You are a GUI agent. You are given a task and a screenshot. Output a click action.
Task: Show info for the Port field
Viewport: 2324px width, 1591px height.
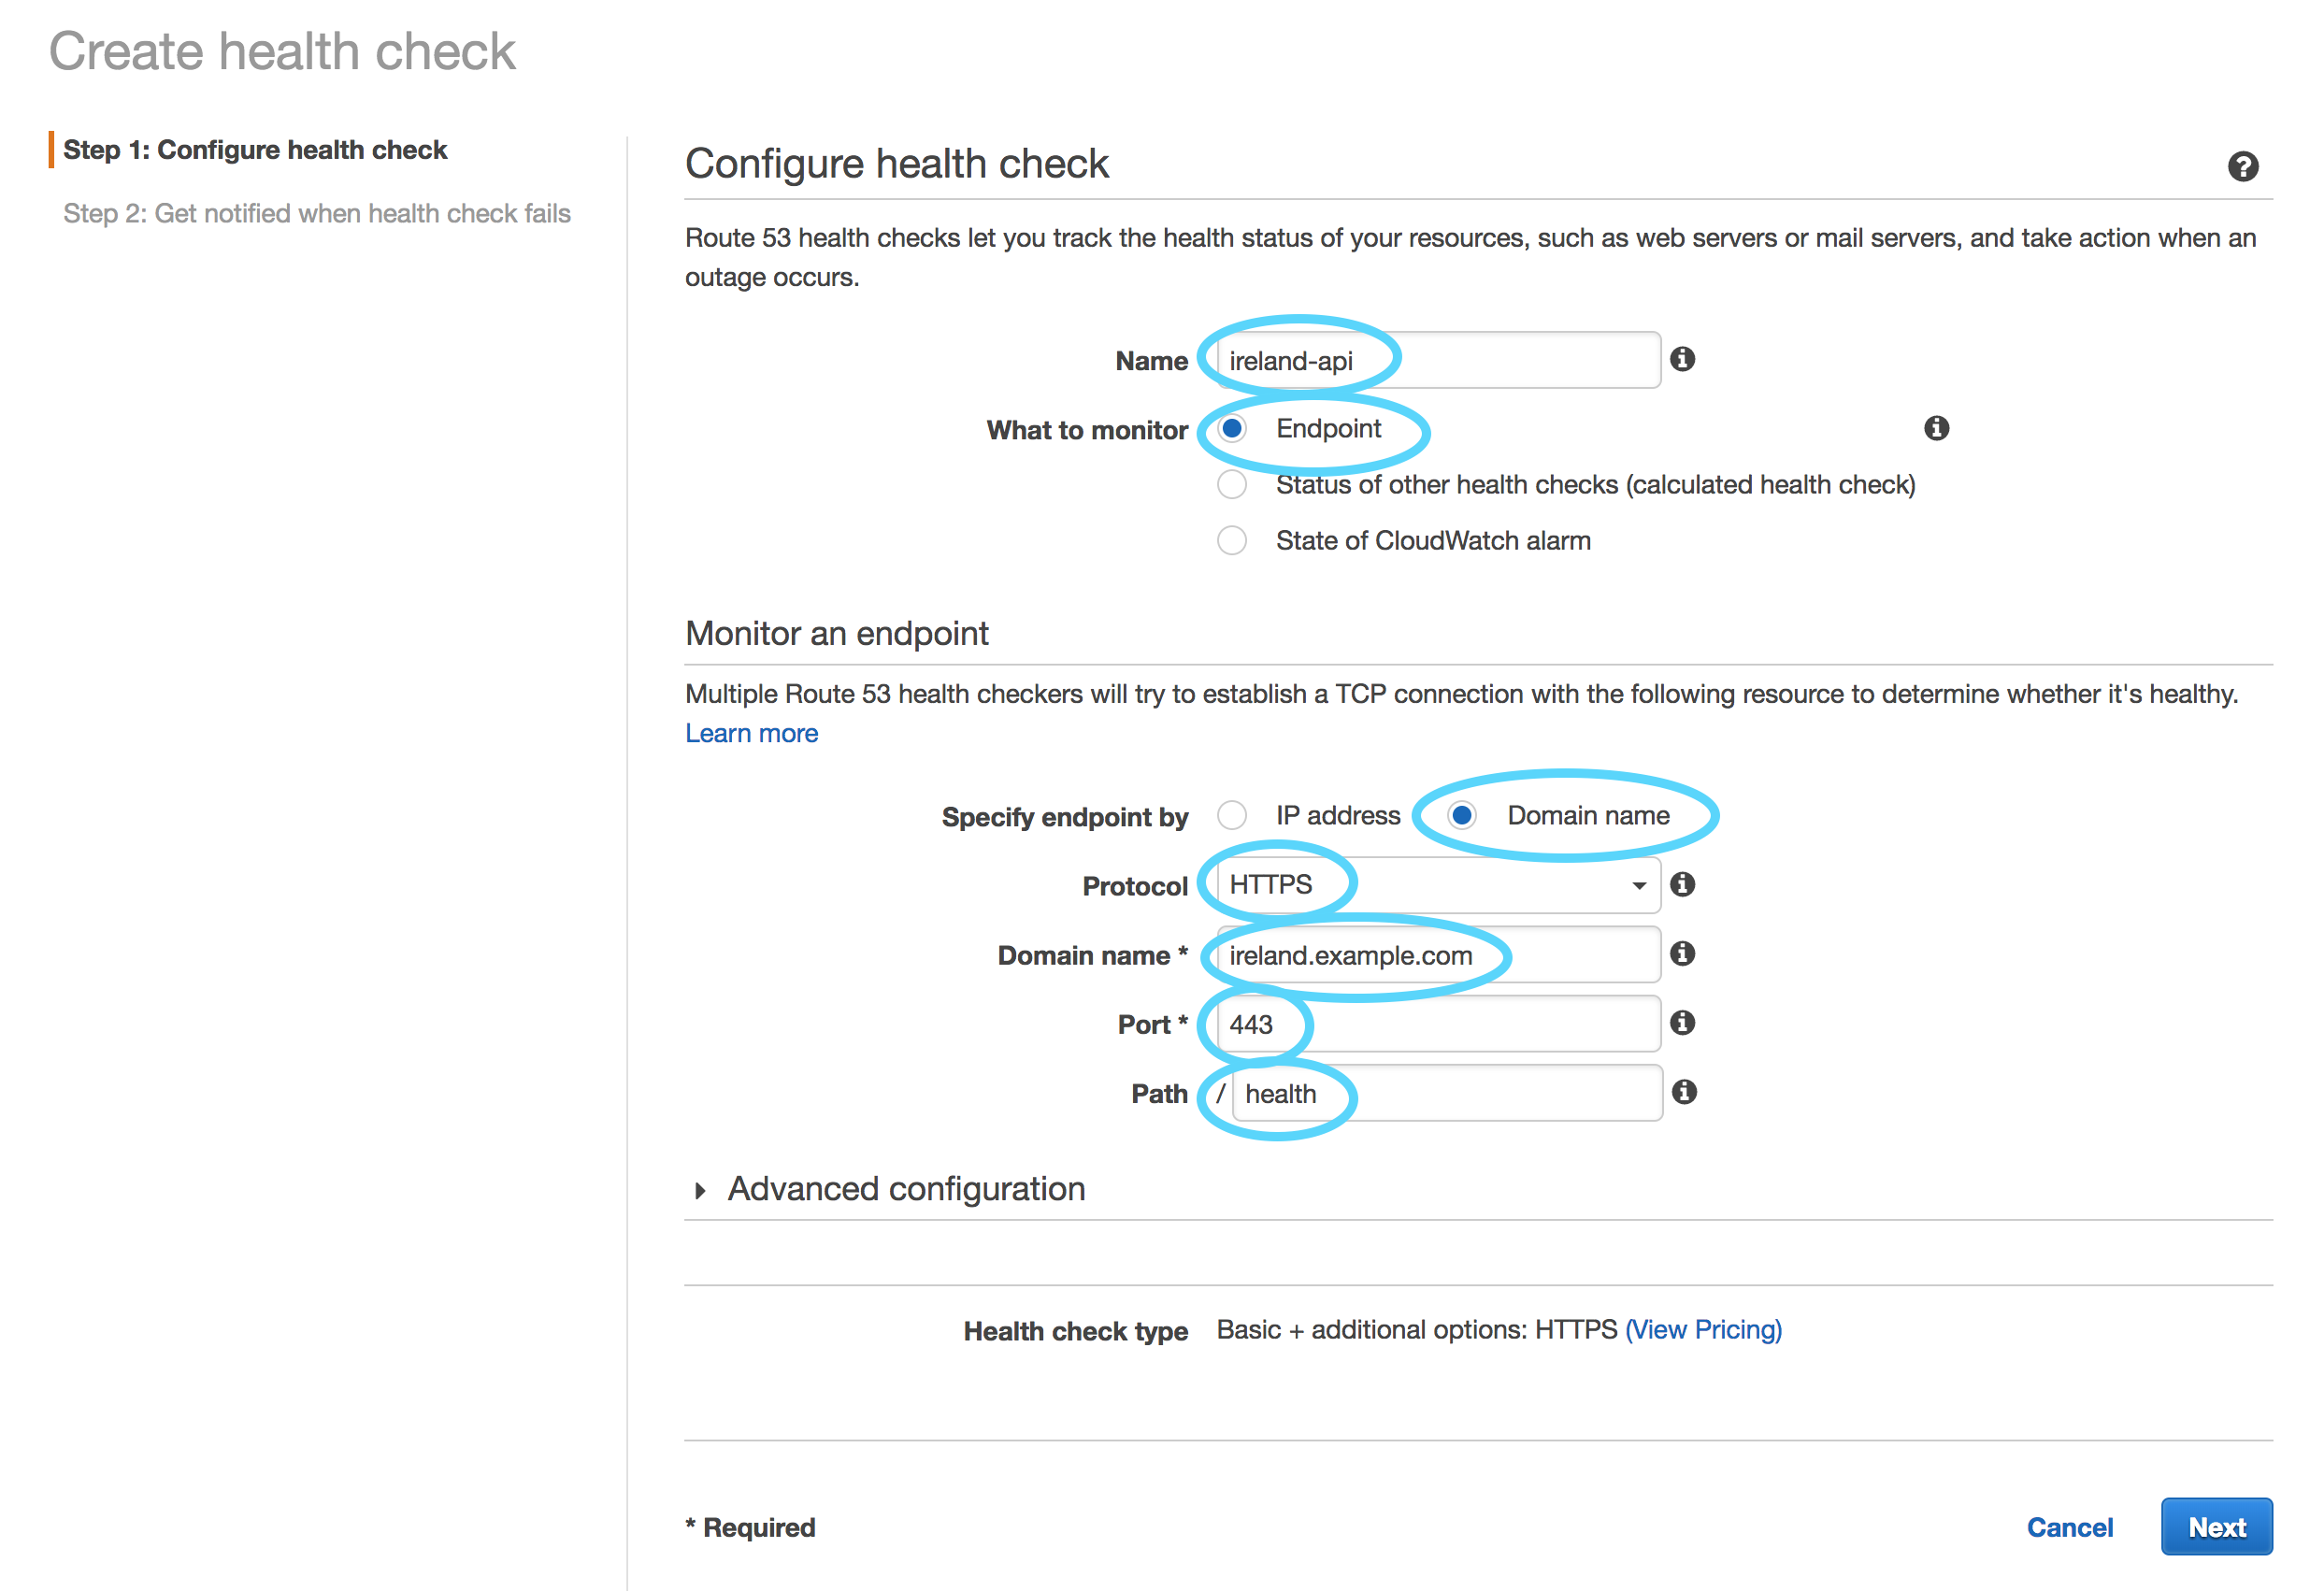pos(1682,1022)
